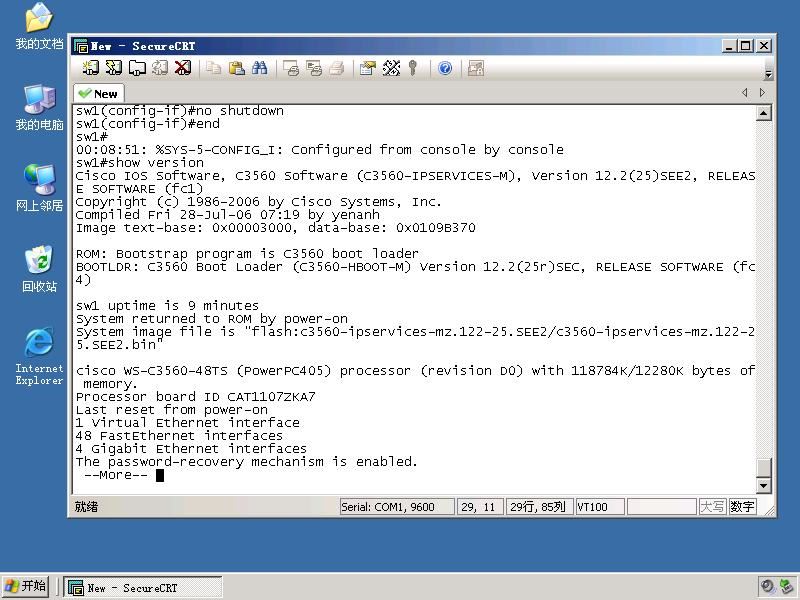Screen dimensions: 800x600
Task: Click the SecureCRT title bar system icon
Action: [81, 46]
